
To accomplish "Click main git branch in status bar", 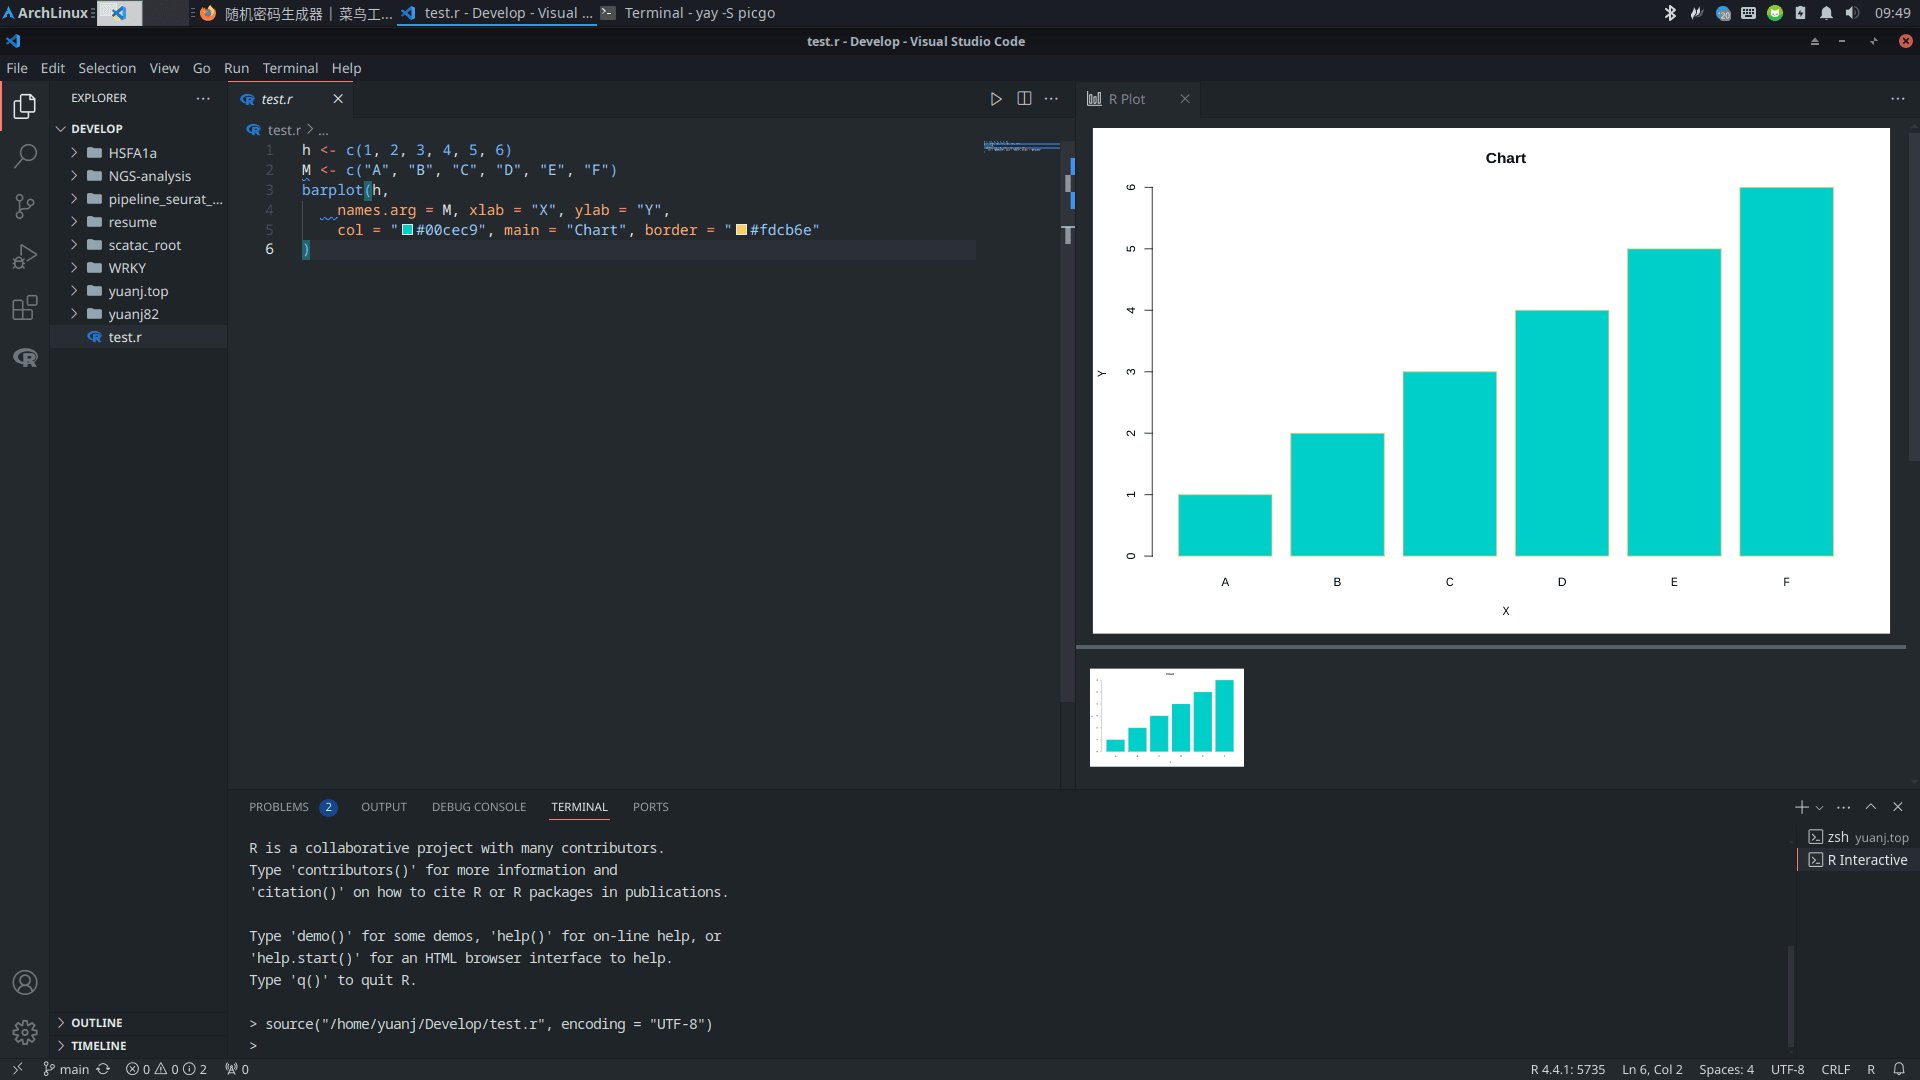I will coord(66,1069).
